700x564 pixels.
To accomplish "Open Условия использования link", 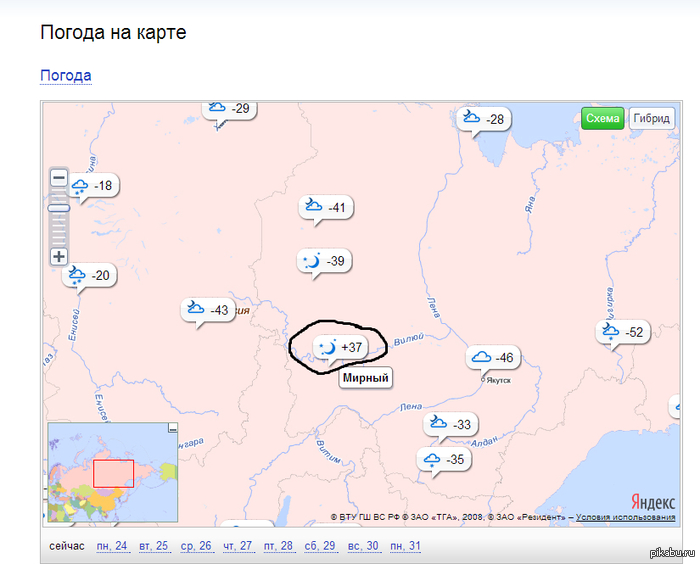I will coord(625,517).
